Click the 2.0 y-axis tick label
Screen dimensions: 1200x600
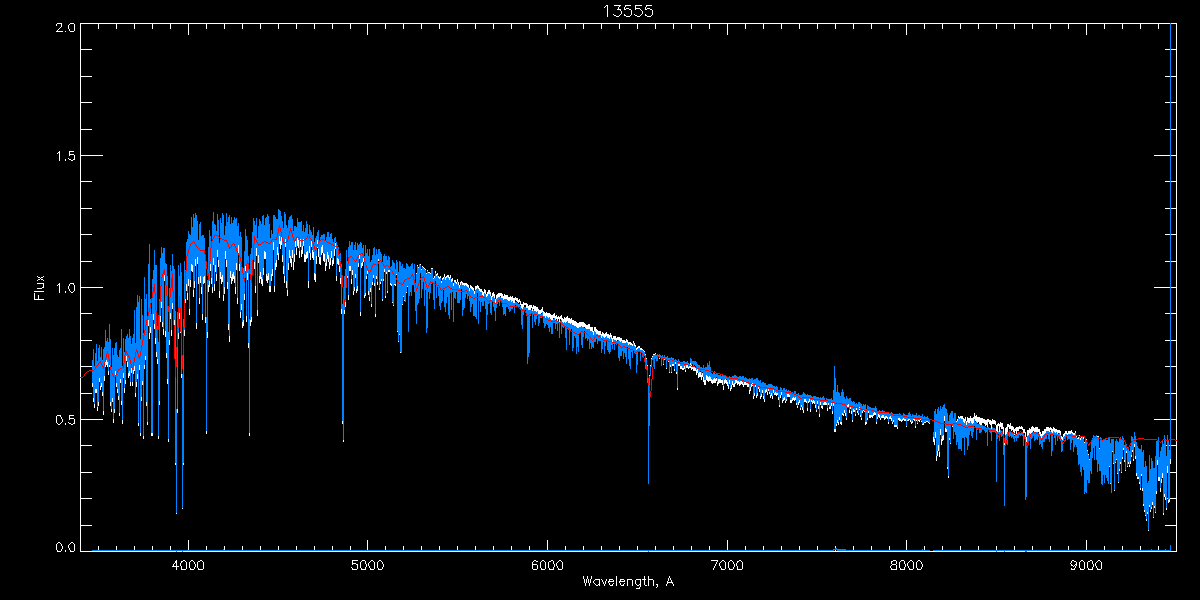pyautogui.click(x=66, y=28)
